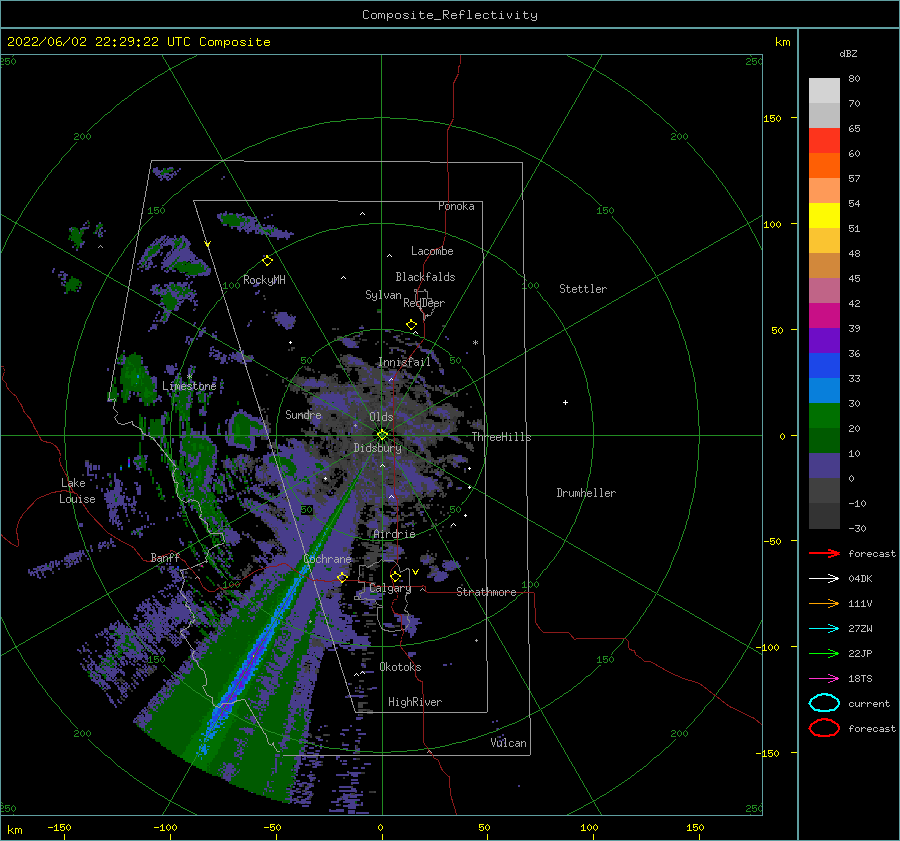Click the yellow diamond marker beside RockyMH

point(267,261)
